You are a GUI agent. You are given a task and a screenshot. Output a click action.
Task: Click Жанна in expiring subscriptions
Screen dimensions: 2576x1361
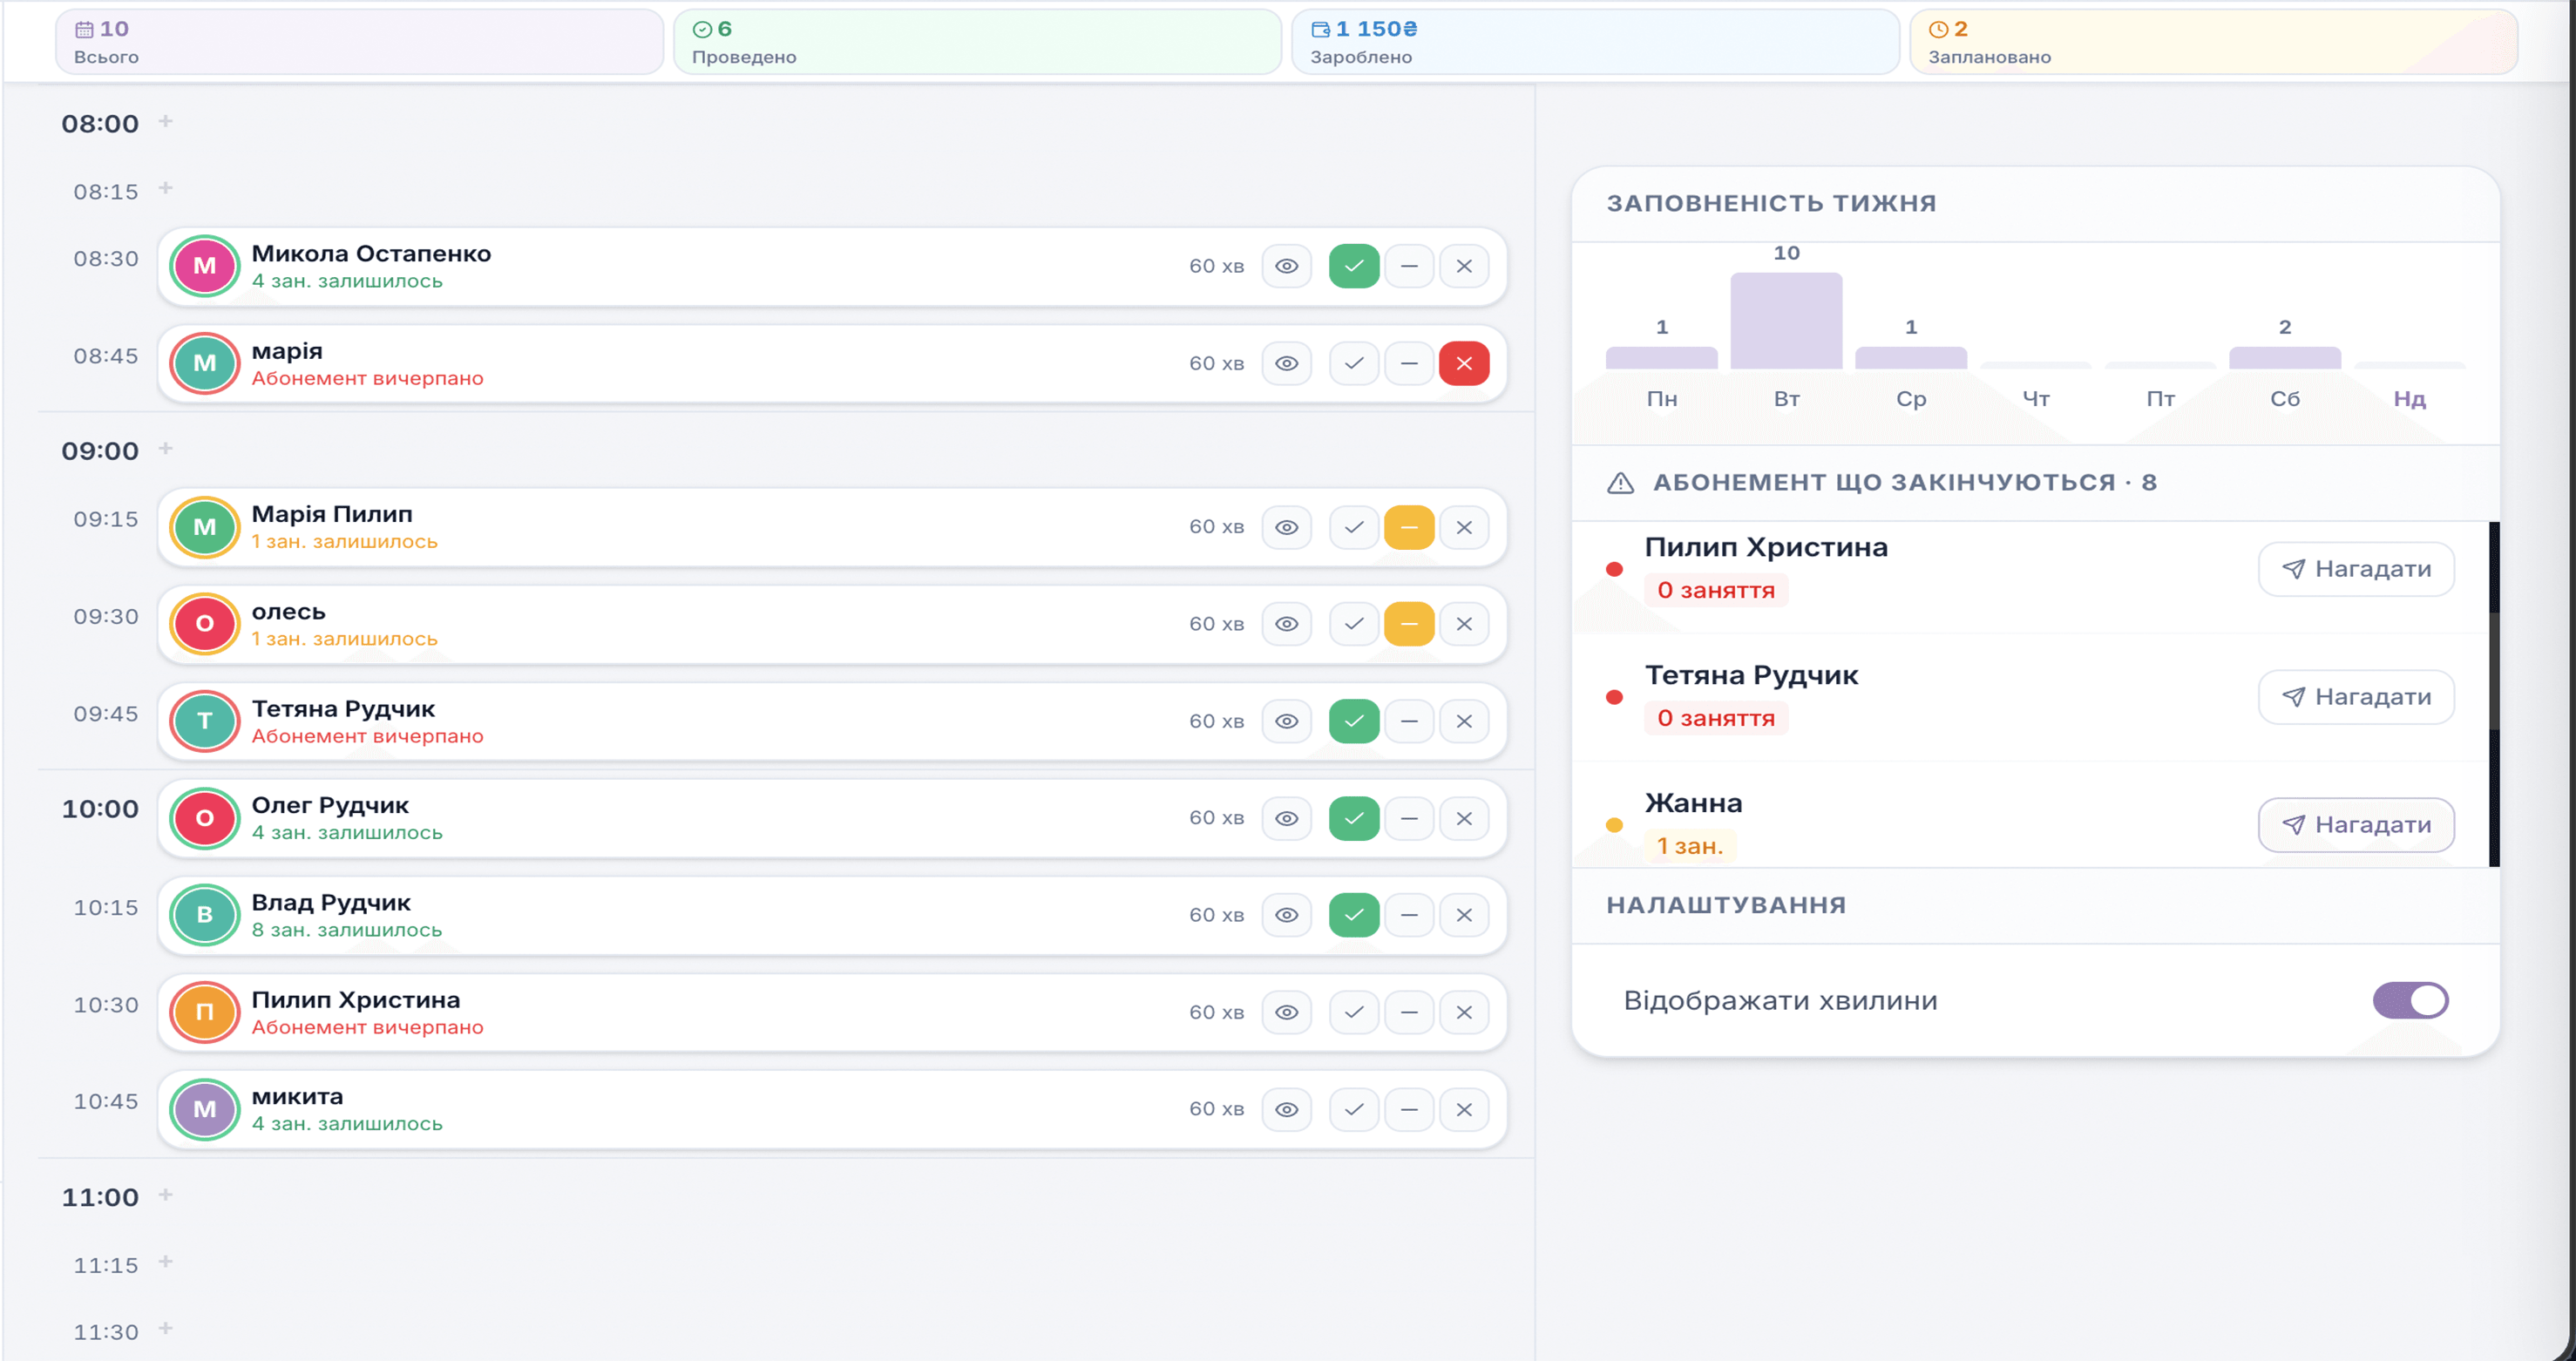(1693, 803)
